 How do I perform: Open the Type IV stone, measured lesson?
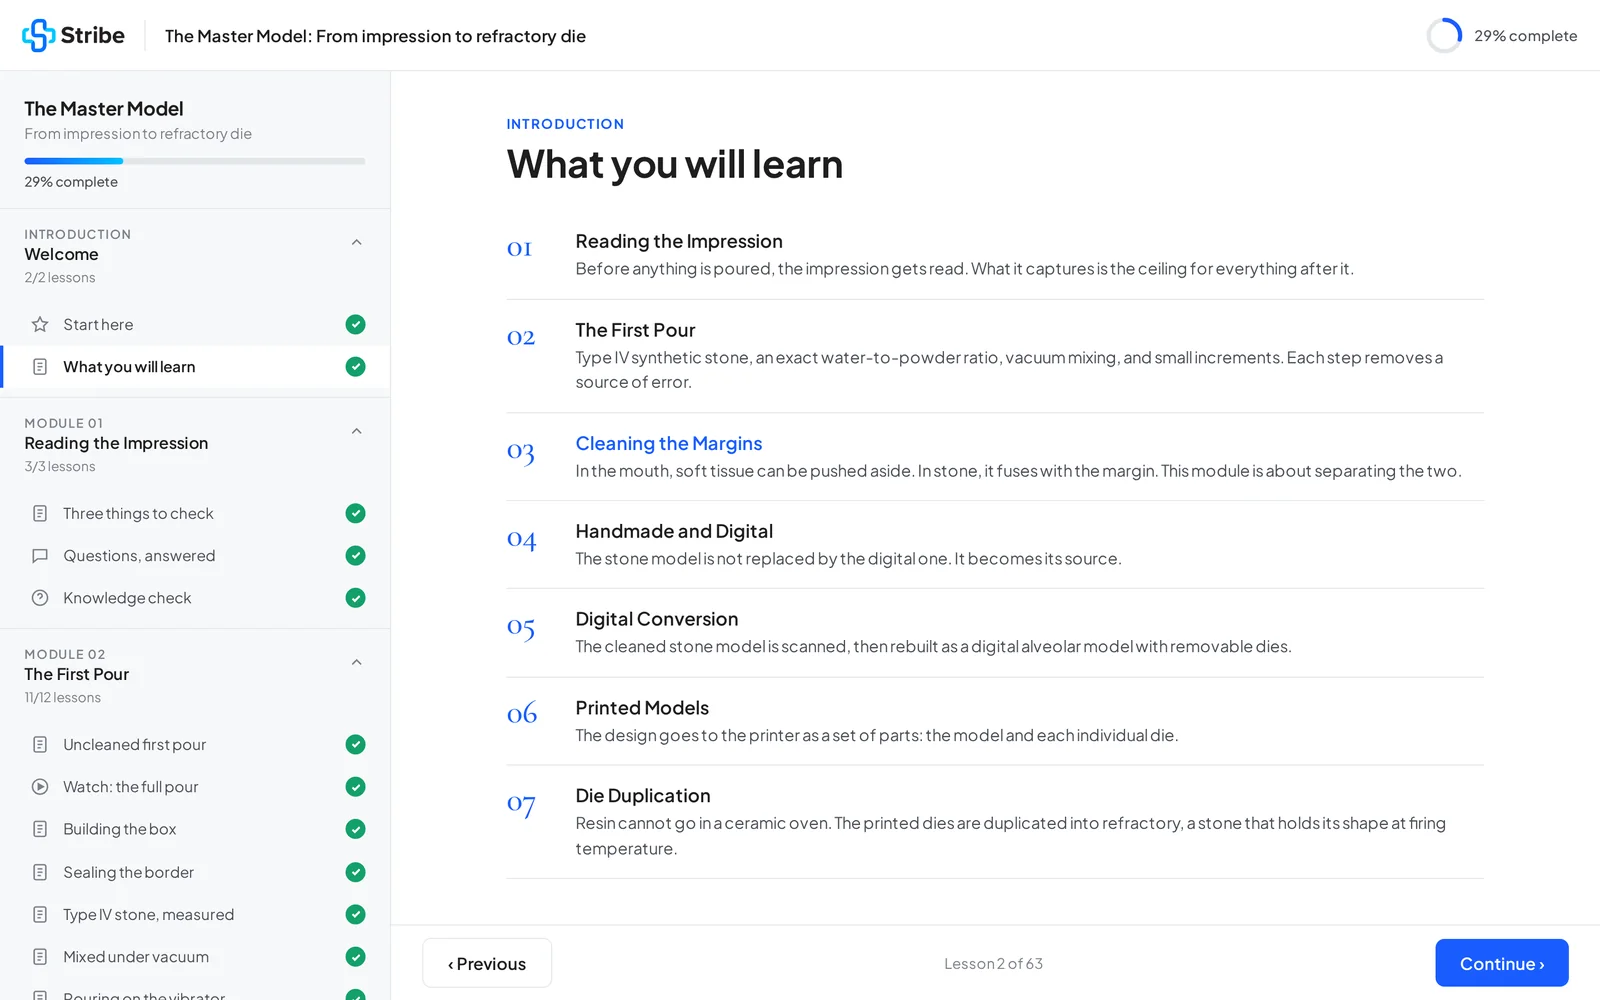(x=195, y=914)
